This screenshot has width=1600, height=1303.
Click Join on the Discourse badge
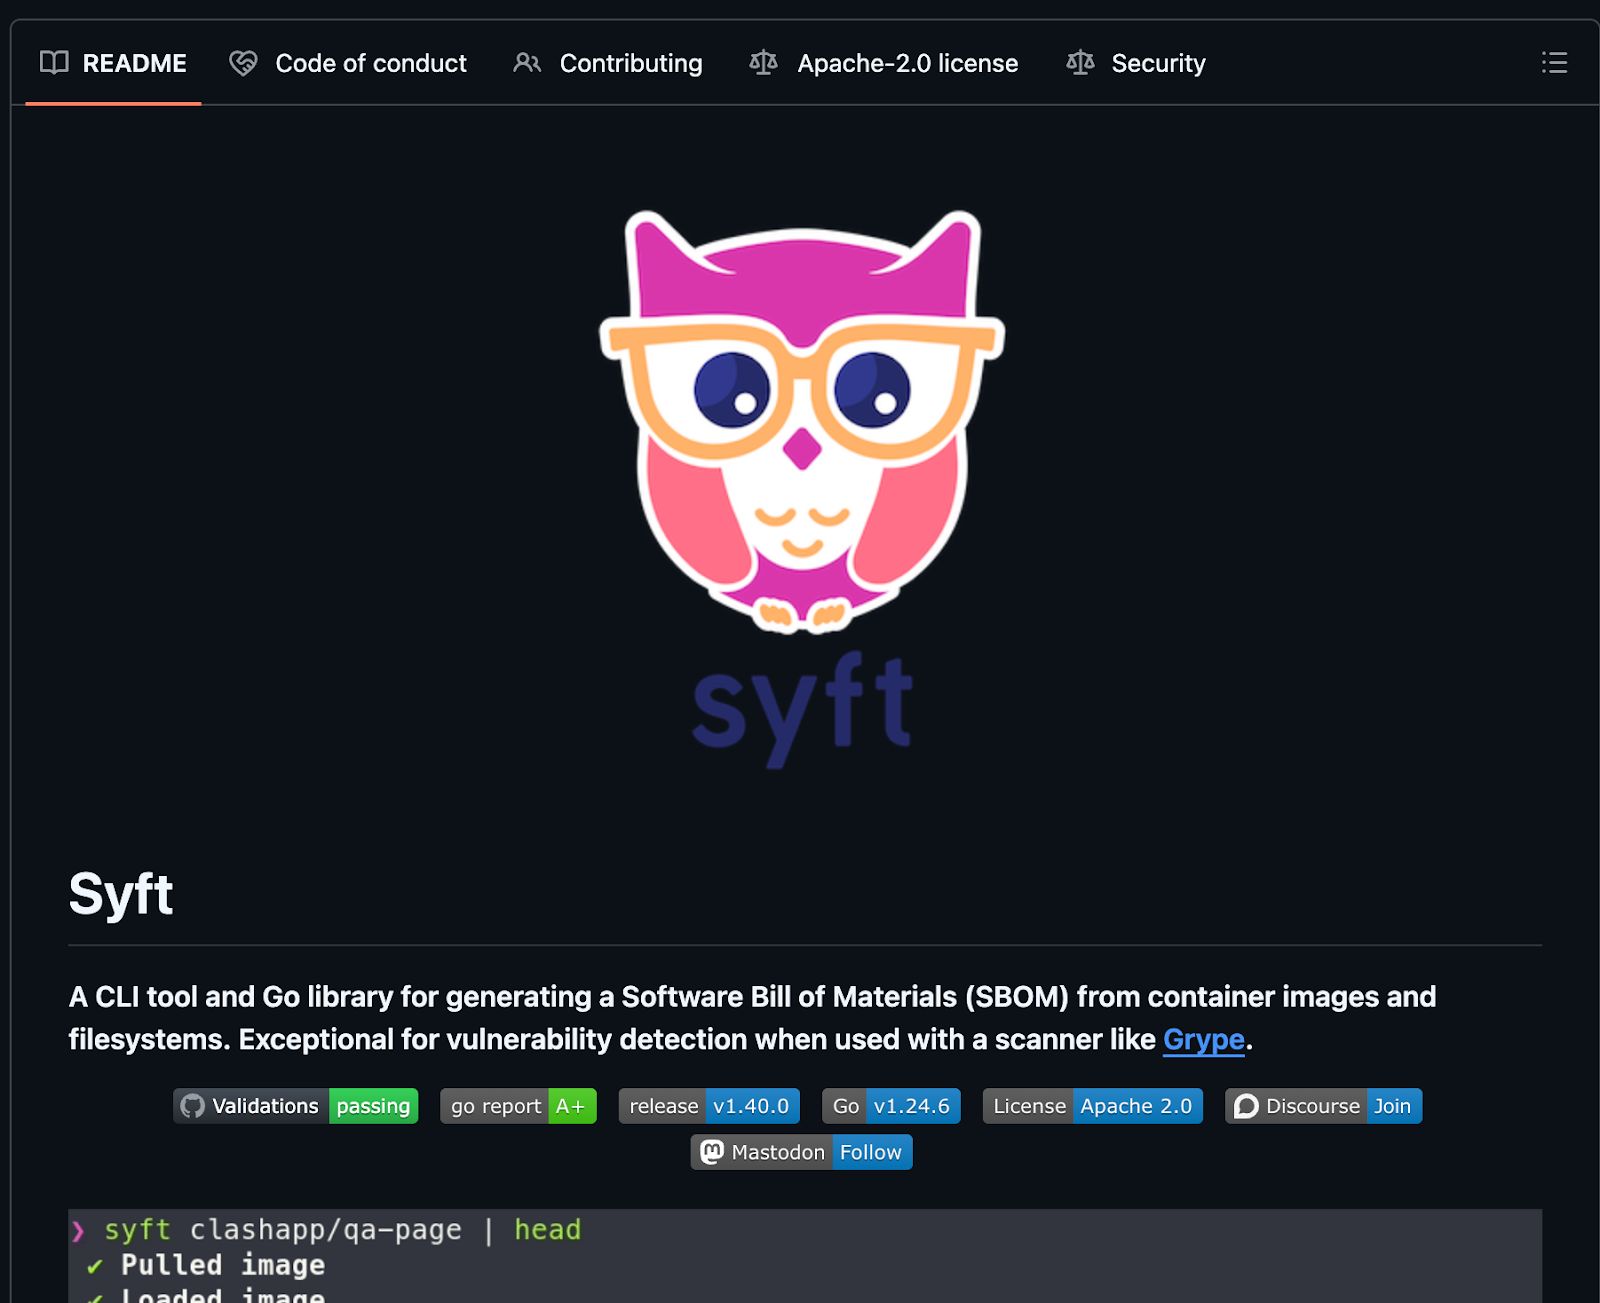[x=1394, y=1106]
